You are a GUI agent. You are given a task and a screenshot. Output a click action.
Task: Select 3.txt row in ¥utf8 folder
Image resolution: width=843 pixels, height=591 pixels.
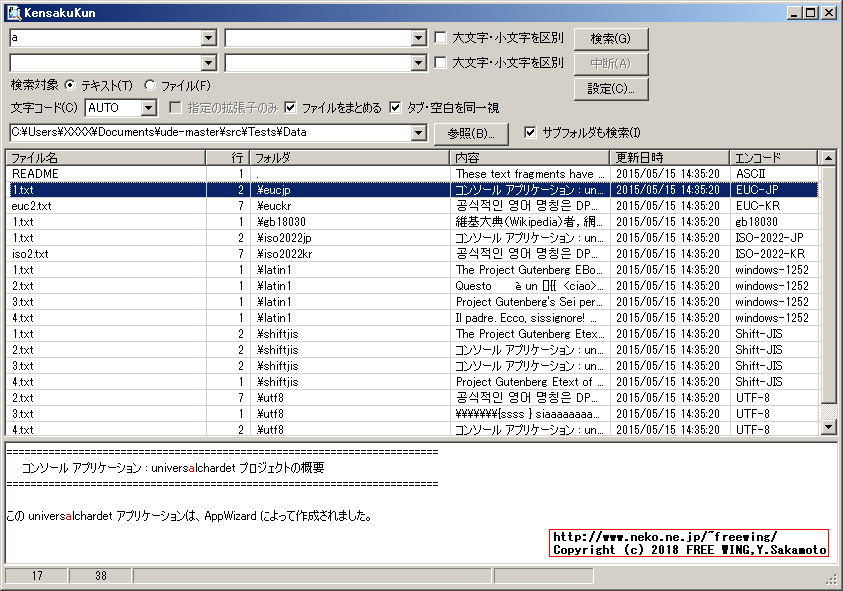click(412, 414)
